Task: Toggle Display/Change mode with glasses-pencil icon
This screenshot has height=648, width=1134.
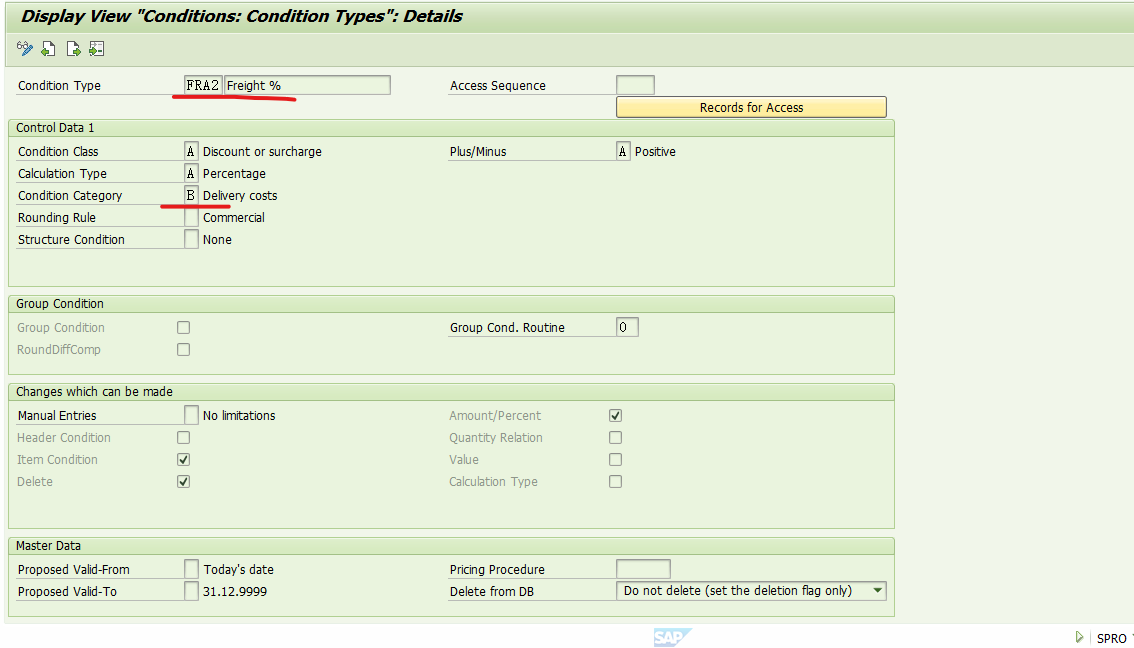Action: pyautogui.click(x=25, y=49)
